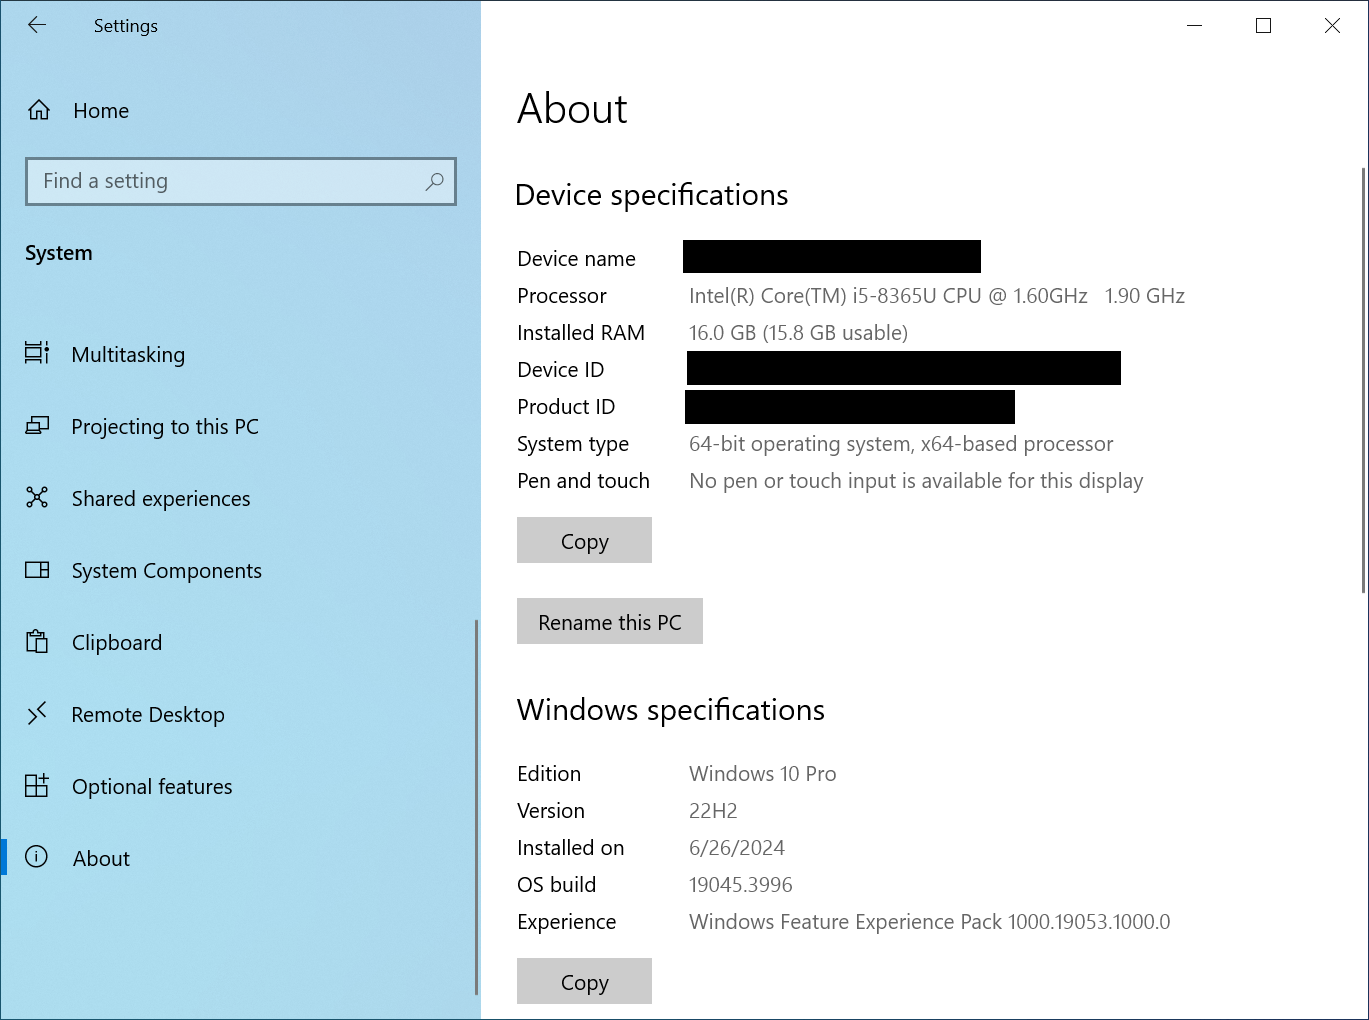Screen dimensions: 1369x1020
Task: Click the search magnifier icon in Find a setting
Action: 434,181
